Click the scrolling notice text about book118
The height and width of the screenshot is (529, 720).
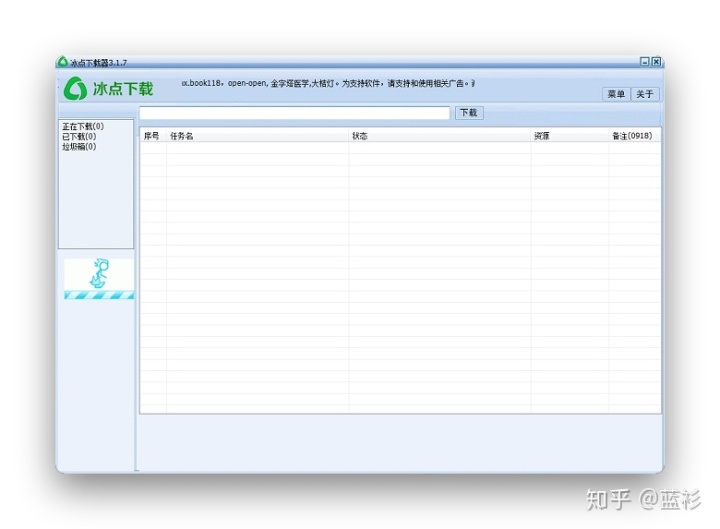[328, 84]
